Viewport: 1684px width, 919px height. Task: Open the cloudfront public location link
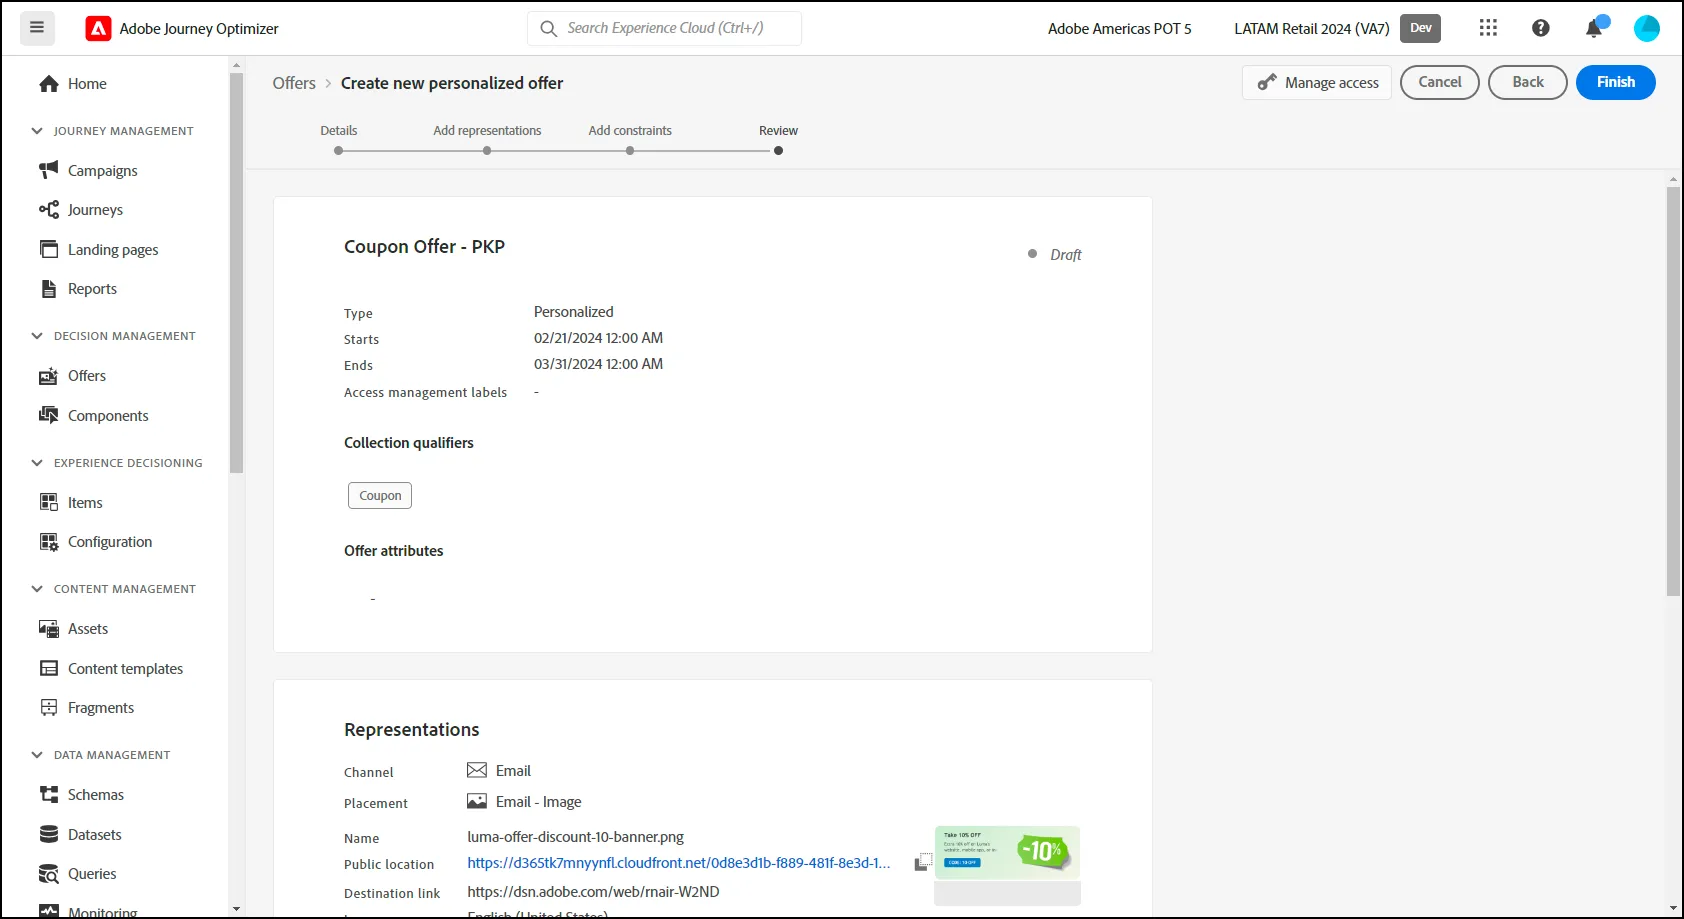click(x=679, y=863)
